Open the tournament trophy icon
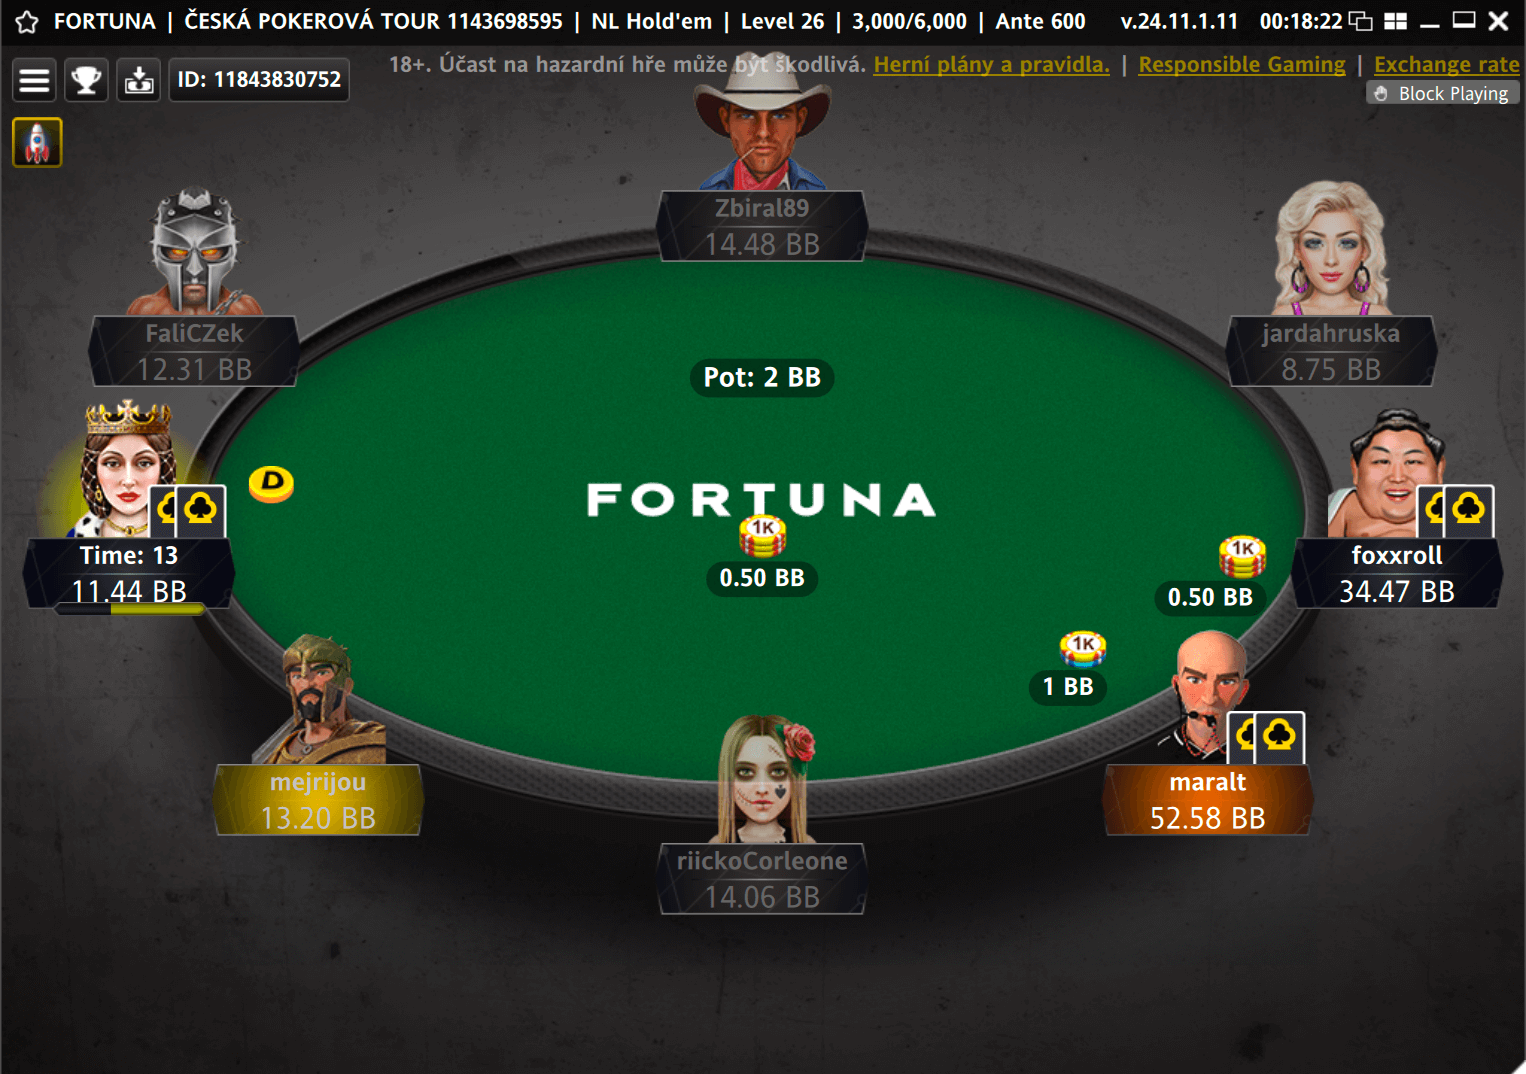This screenshot has width=1526, height=1074. coord(87,80)
